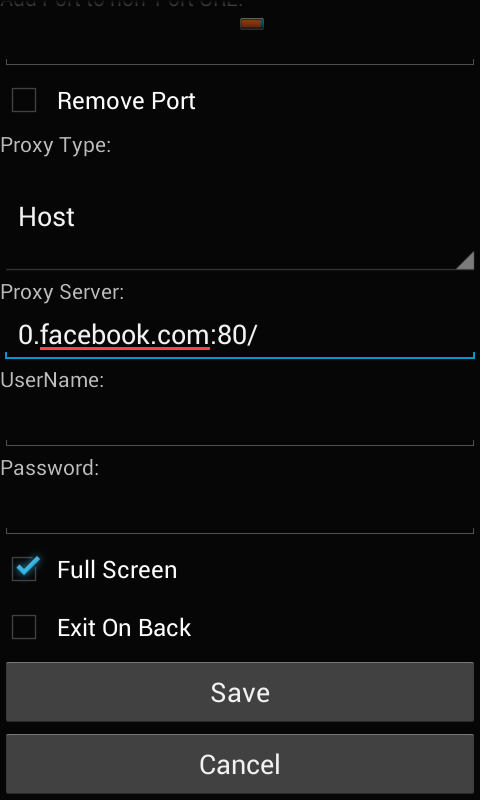Click into the UserName input field

(240, 423)
